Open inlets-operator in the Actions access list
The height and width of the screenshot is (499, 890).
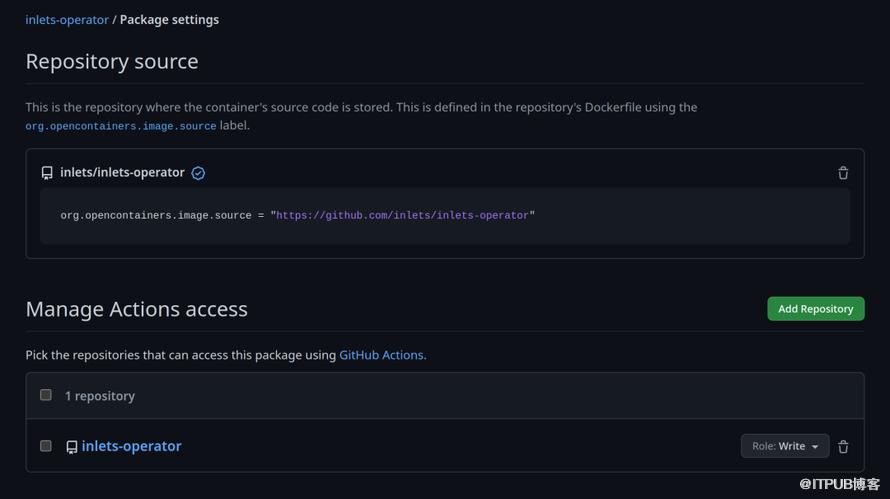tap(132, 446)
